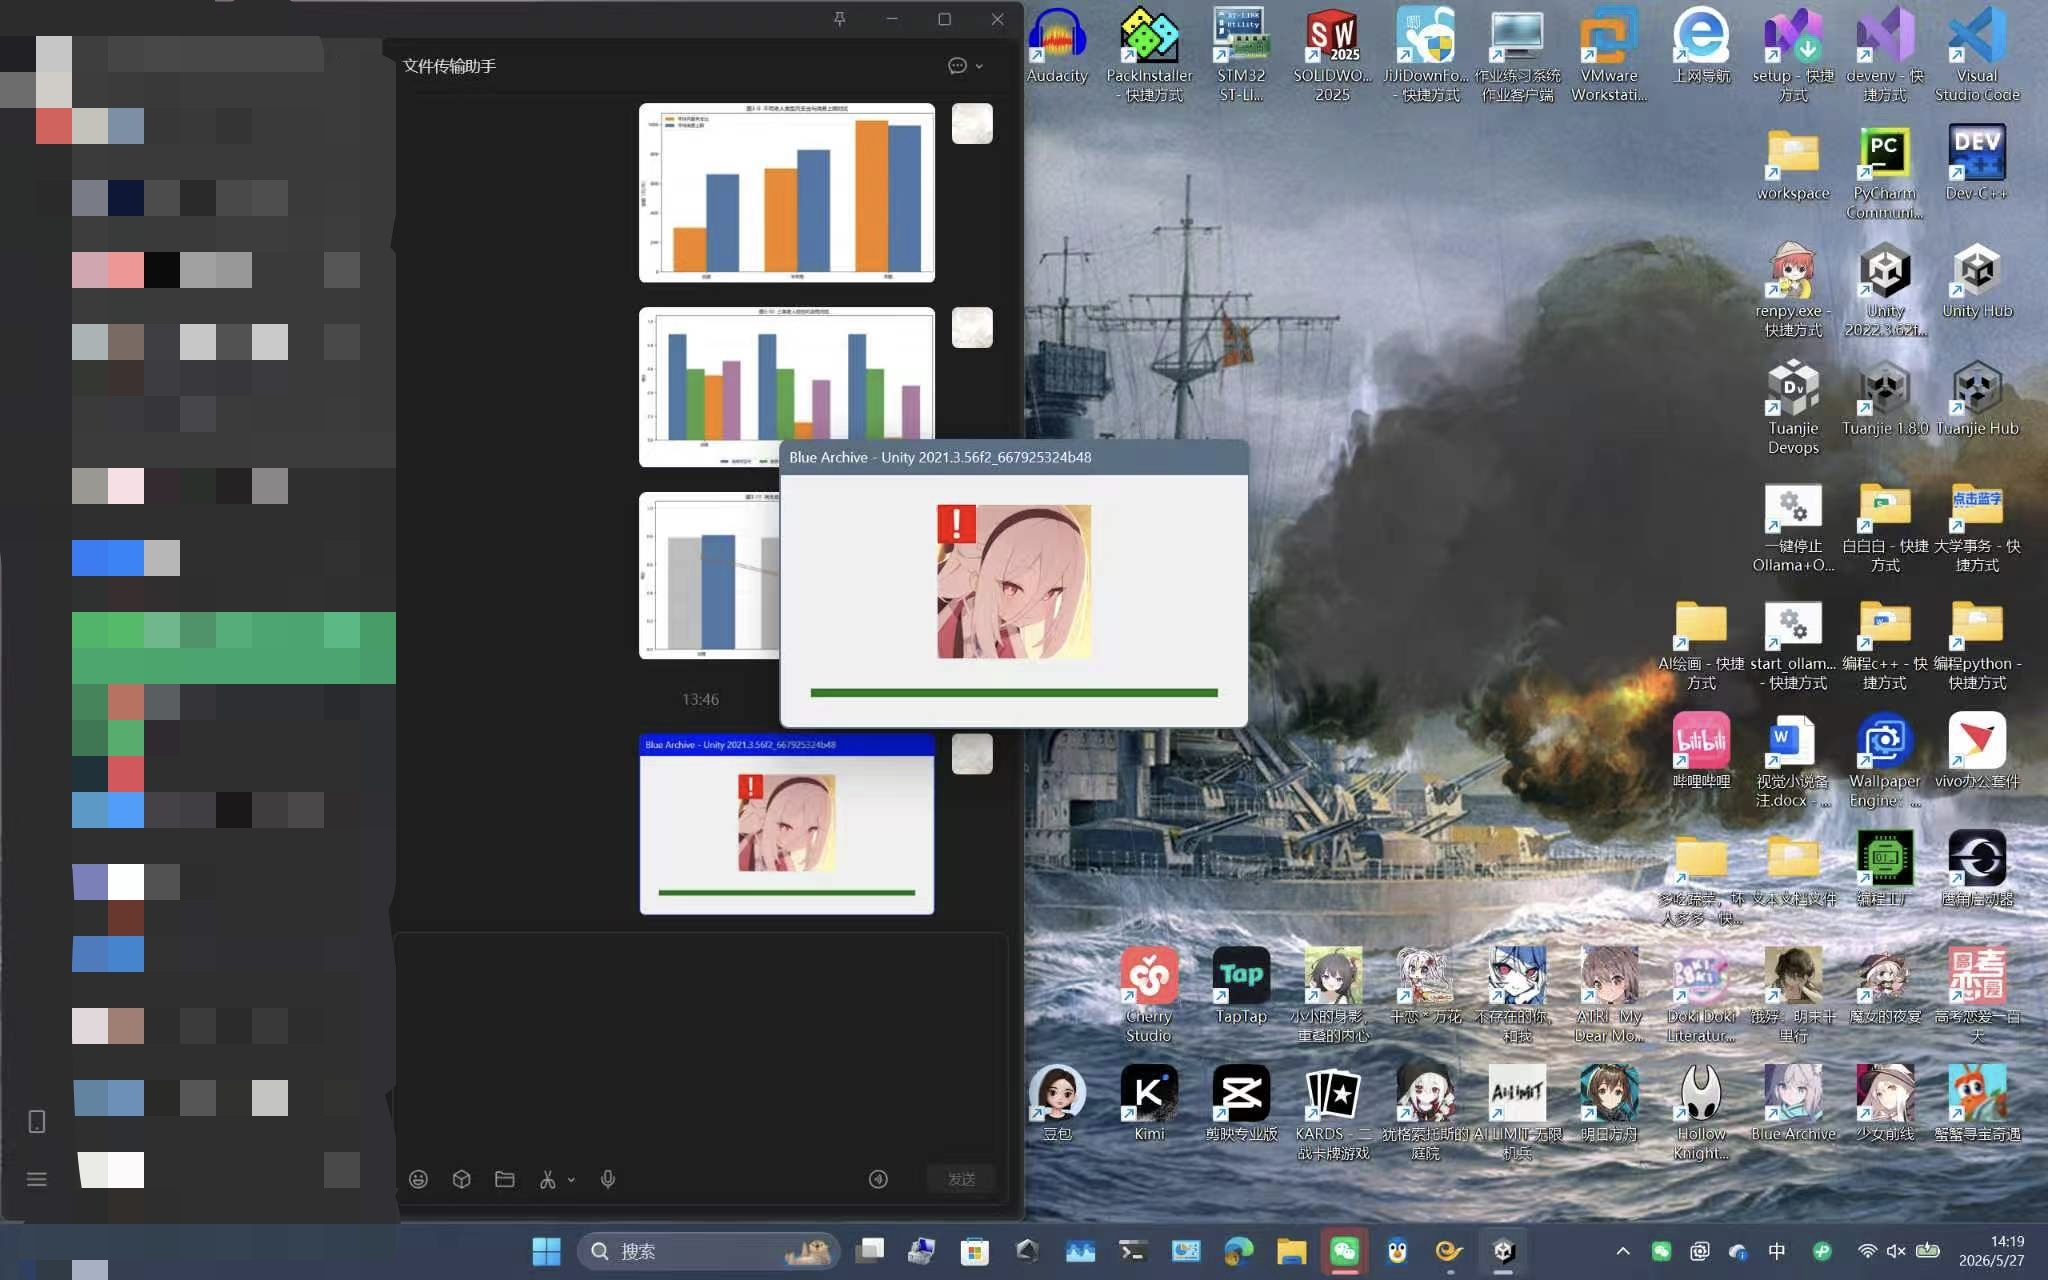Open the Audacity desktop shortcut
2048x1280 pixels.
pos(1057,46)
